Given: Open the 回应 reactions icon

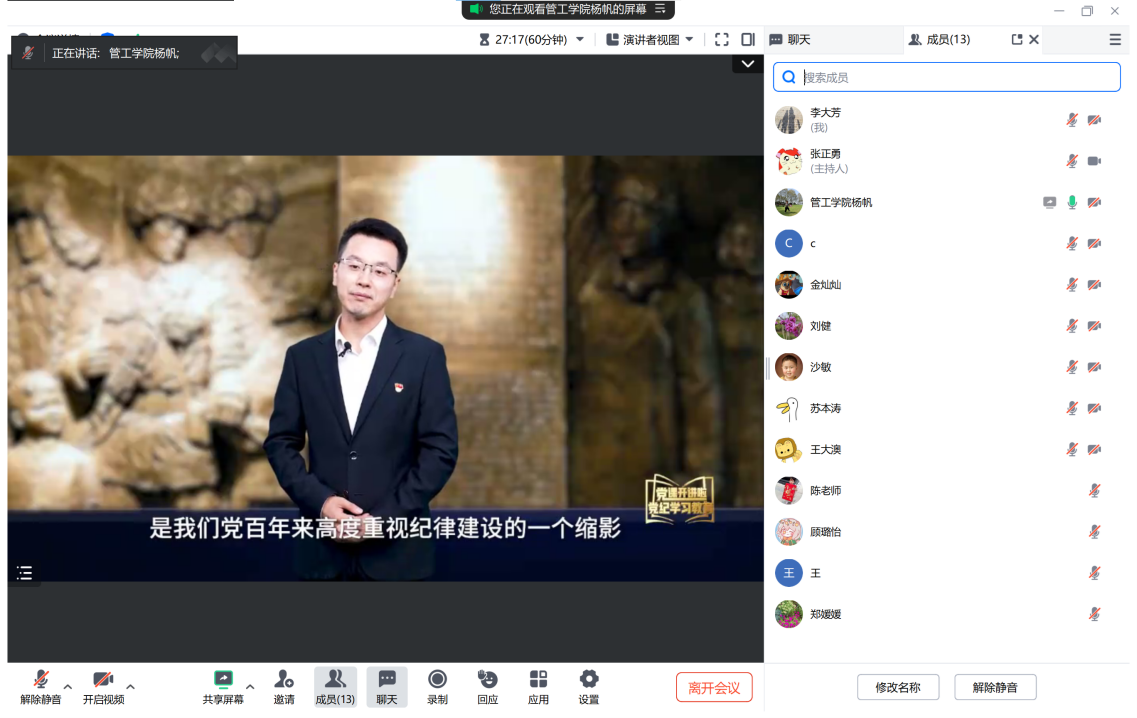Looking at the screenshot, I should point(487,680).
